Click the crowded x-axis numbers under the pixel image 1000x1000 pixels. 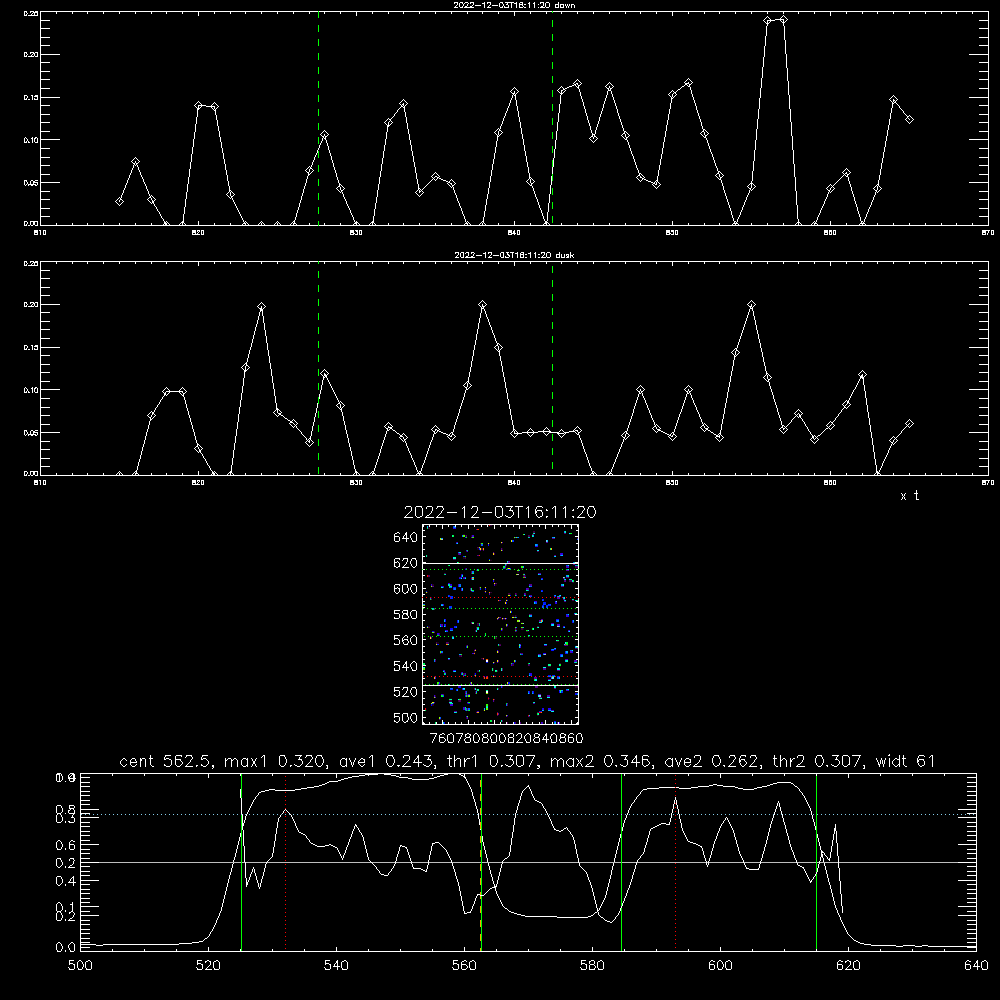click(506, 738)
